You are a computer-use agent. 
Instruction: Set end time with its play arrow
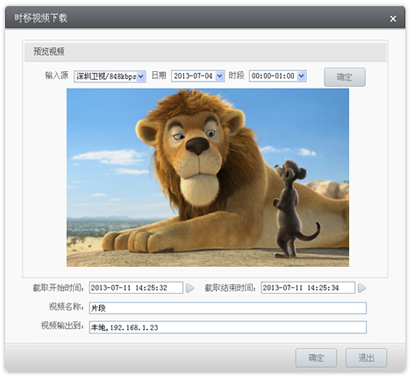coord(362,288)
